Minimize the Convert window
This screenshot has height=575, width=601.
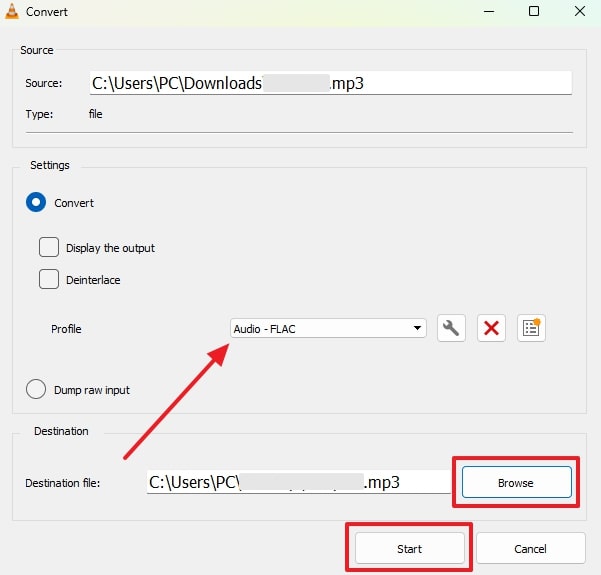[x=487, y=11]
